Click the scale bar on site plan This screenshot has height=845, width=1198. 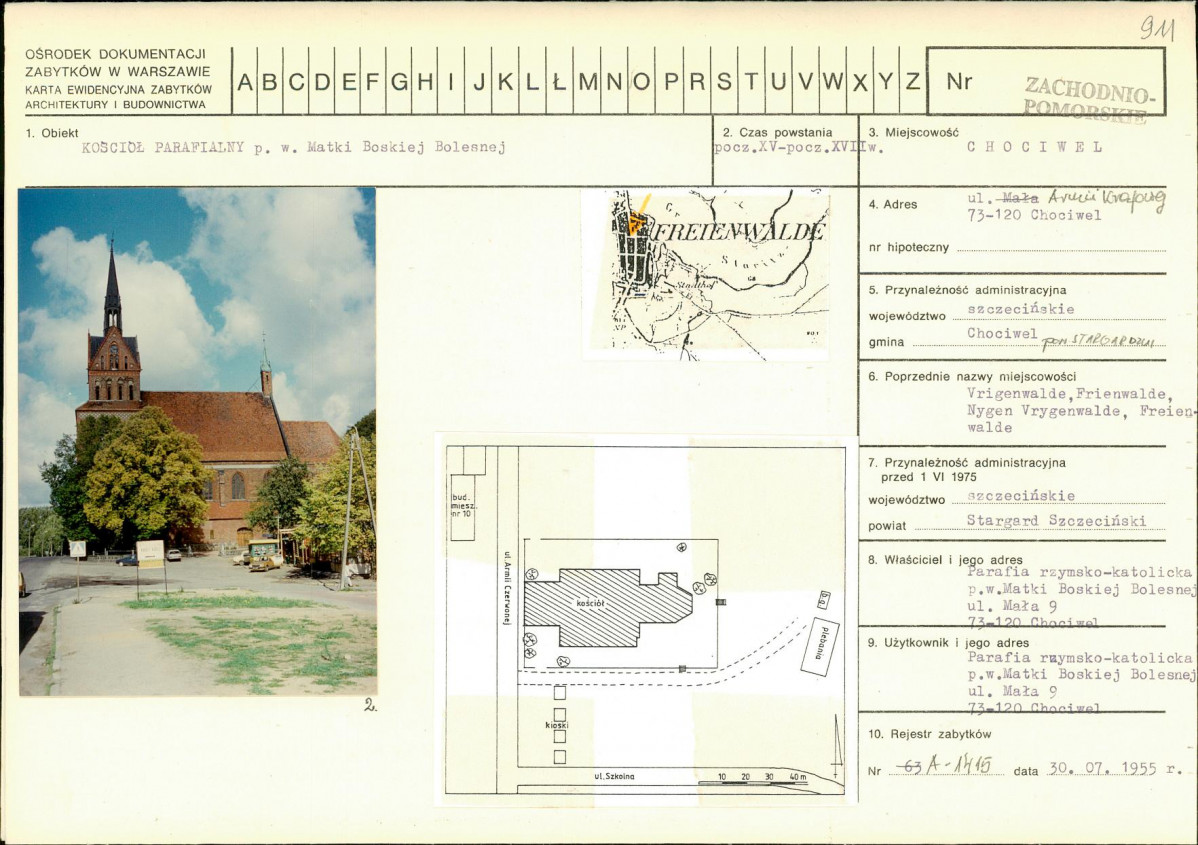pyautogui.click(x=763, y=778)
